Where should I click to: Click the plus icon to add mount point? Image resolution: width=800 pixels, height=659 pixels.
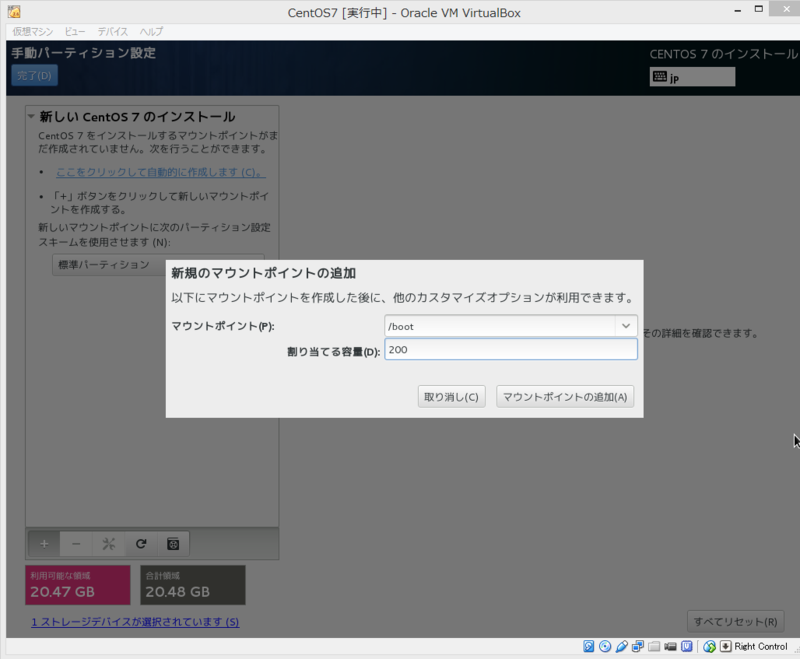click(43, 543)
